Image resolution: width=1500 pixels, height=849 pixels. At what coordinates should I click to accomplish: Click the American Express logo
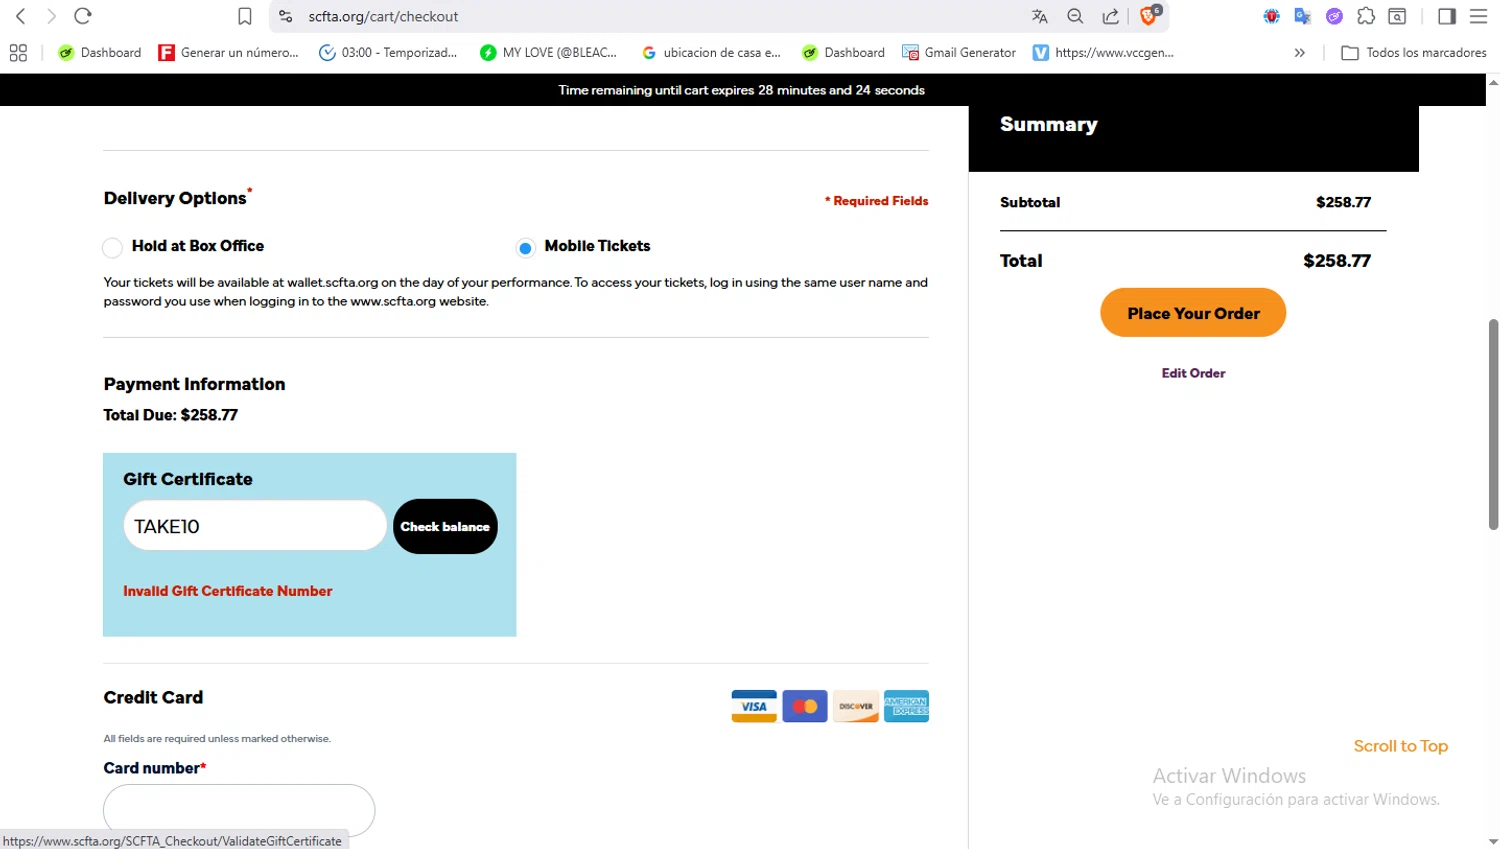click(906, 706)
